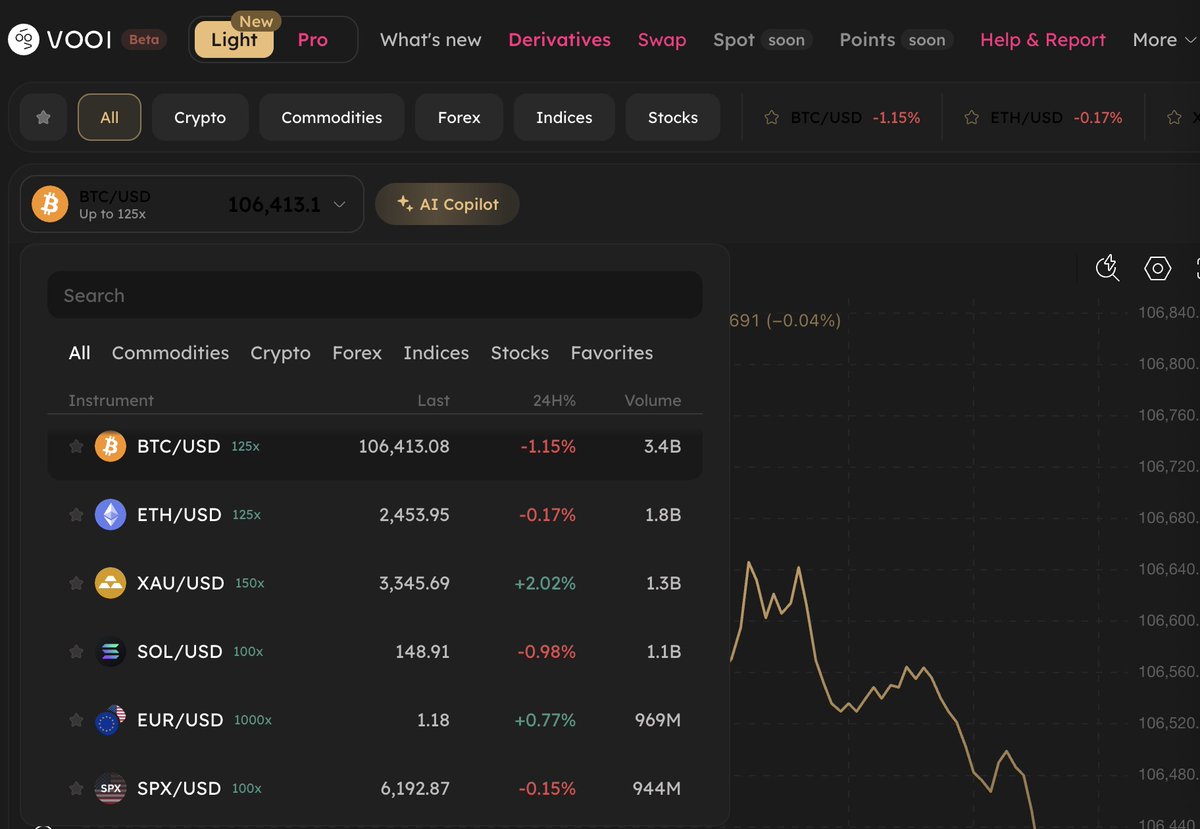Image resolution: width=1200 pixels, height=829 pixels.
Task: Select XAU/USD price 3,345.69
Action: tap(414, 583)
